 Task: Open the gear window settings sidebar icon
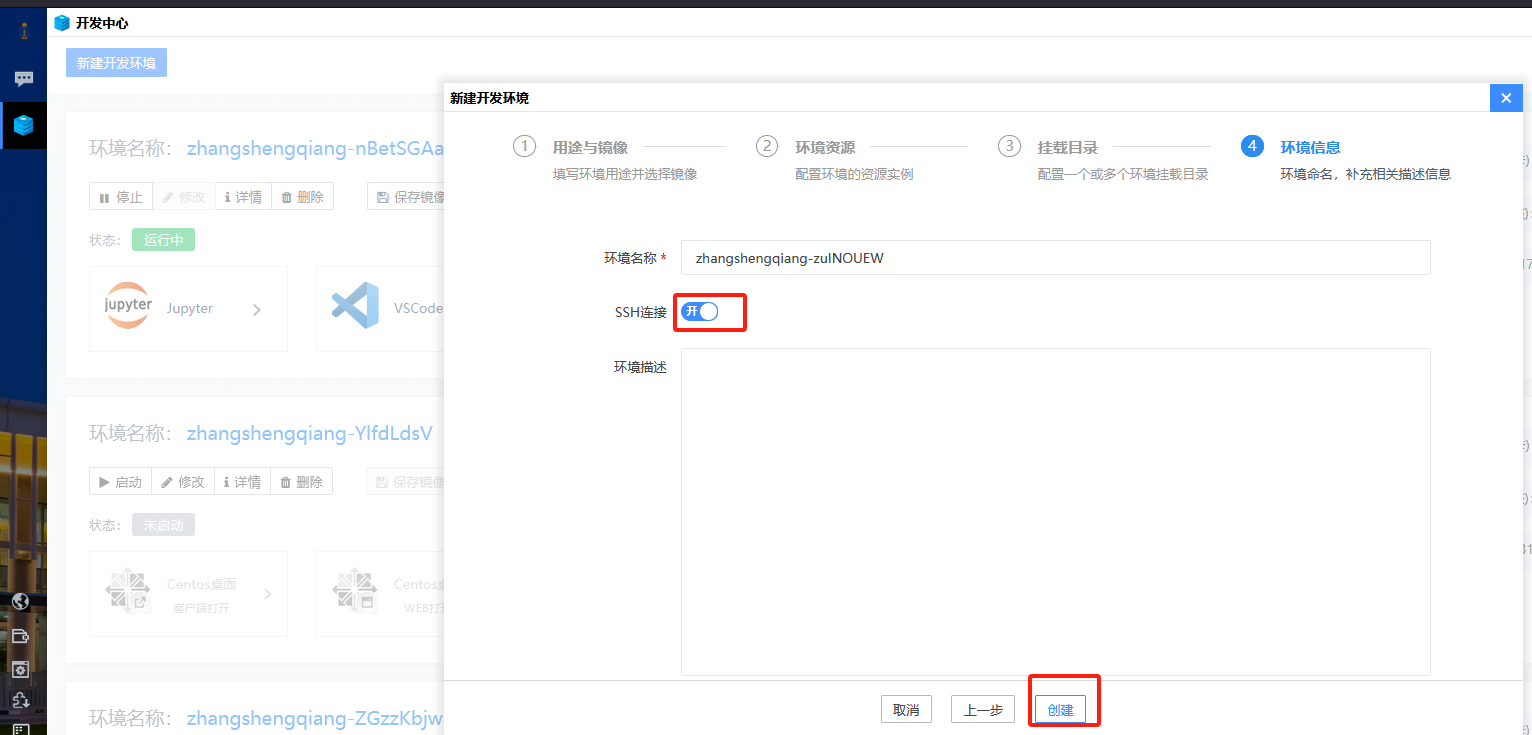pyautogui.click(x=20, y=669)
